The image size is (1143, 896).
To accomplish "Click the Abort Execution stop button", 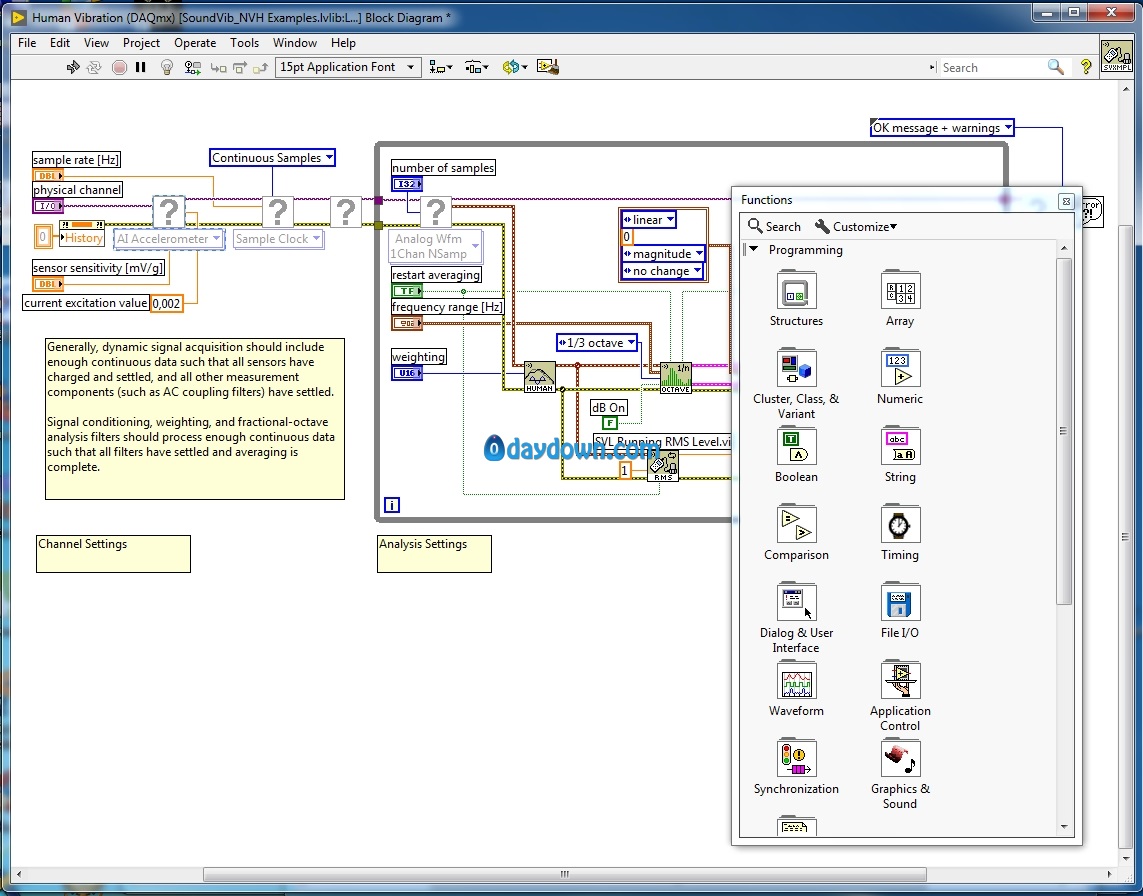I will click(x=120, y=67).
